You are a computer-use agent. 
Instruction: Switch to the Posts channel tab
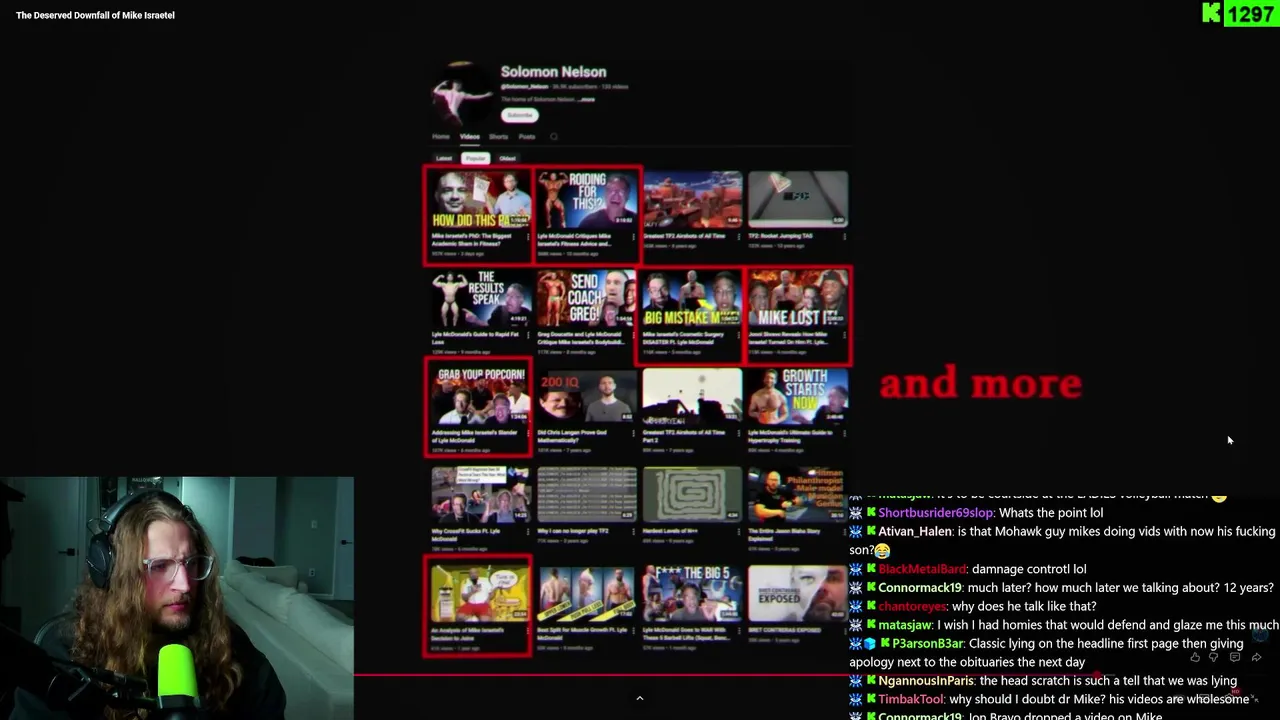[x=527, y=137]
